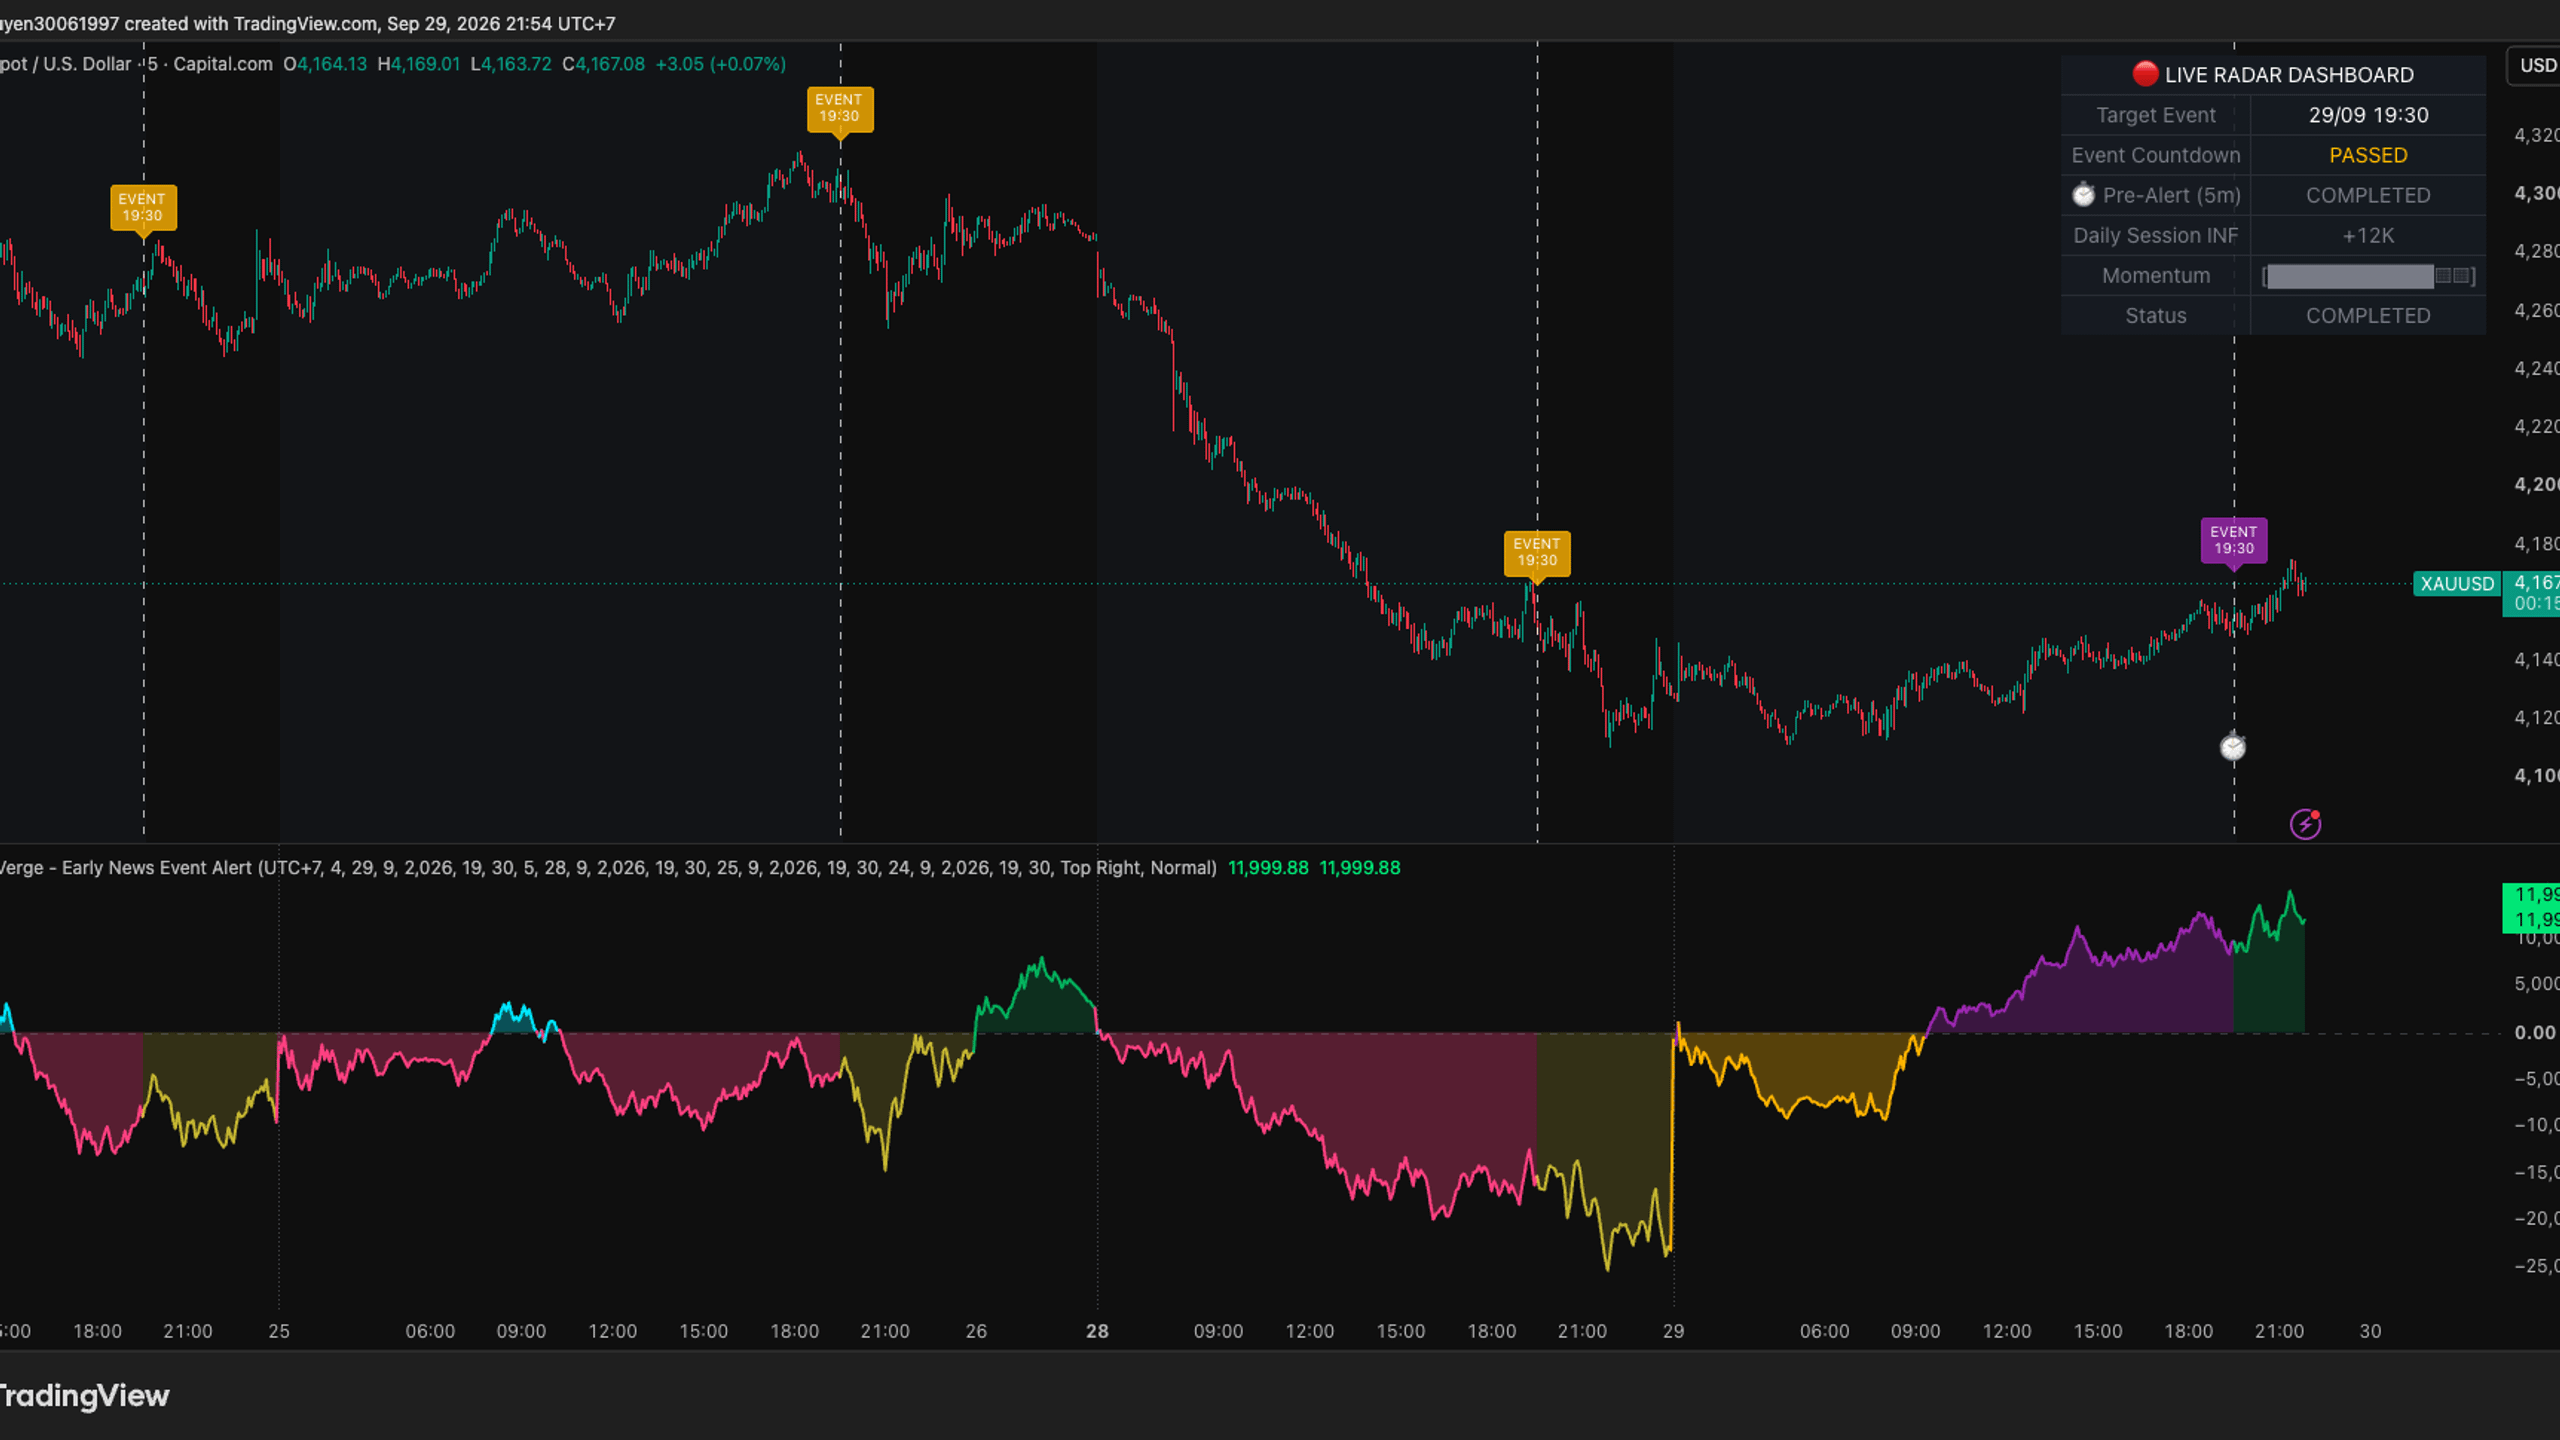
Task: Click the XAUUSD price label tag
Action: pyautogui.click(x=2457, y=584)
